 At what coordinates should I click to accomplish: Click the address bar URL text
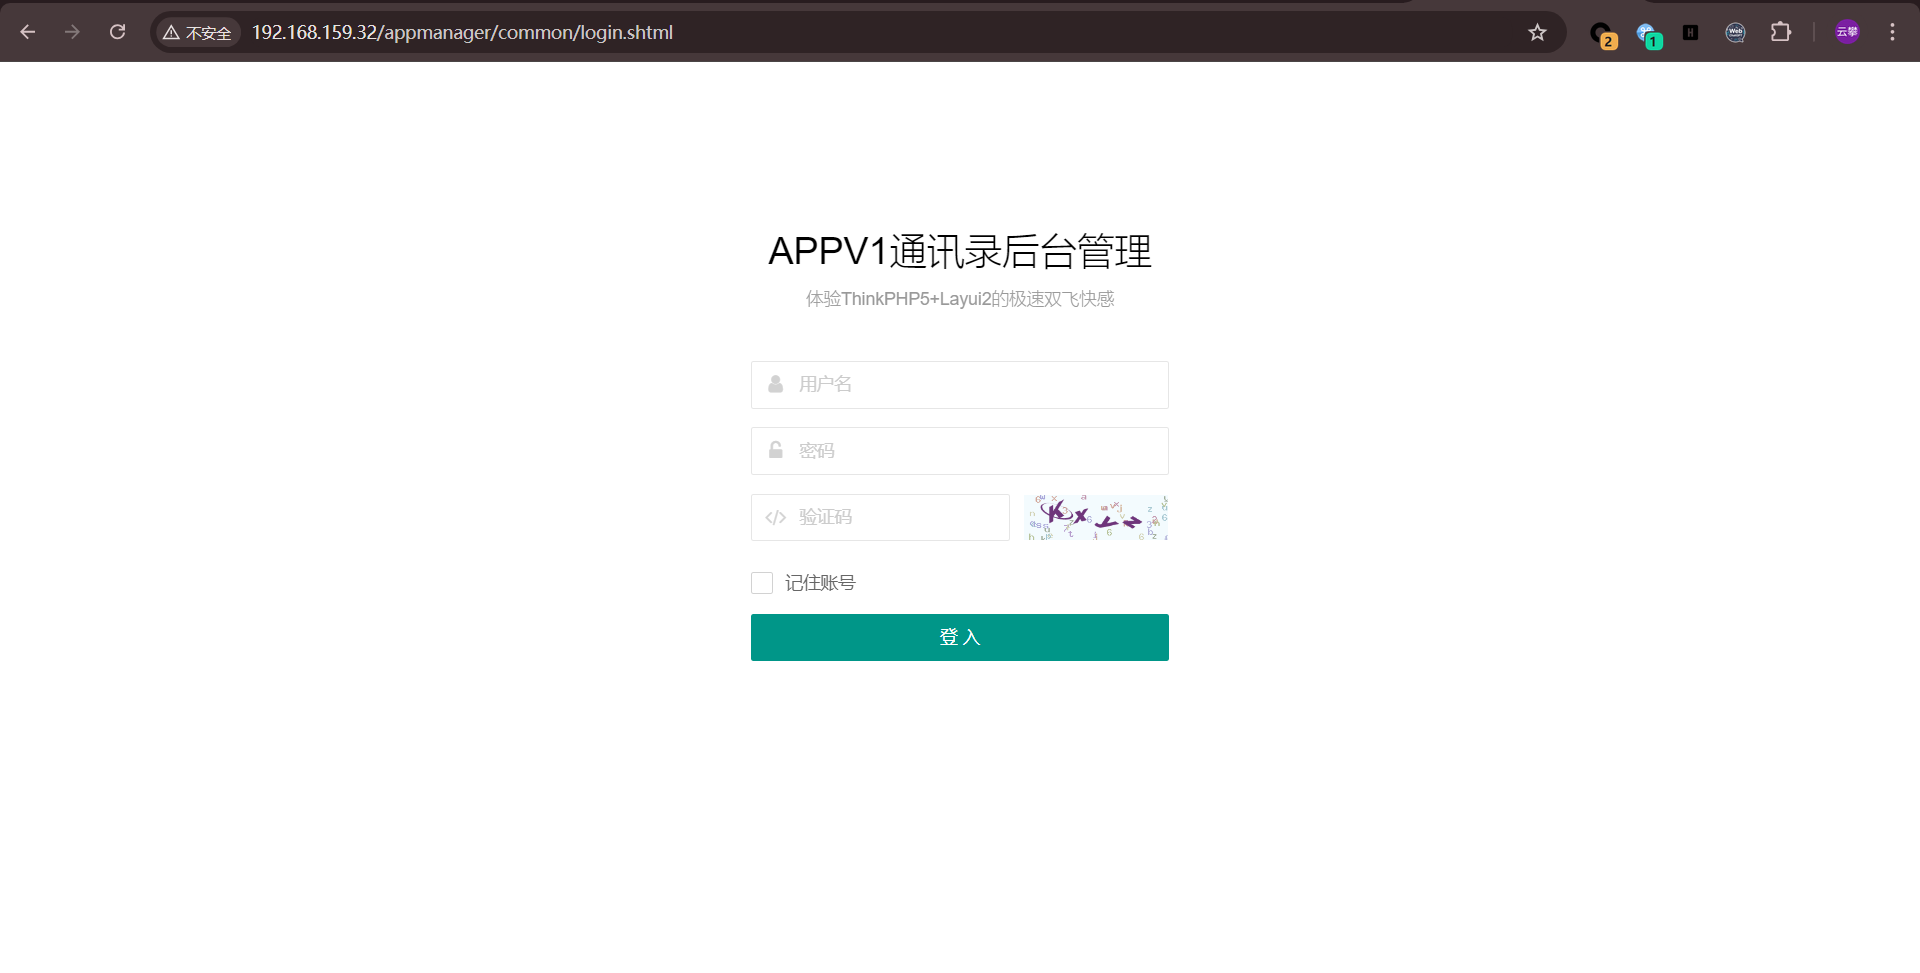click(x=462, y=33)
